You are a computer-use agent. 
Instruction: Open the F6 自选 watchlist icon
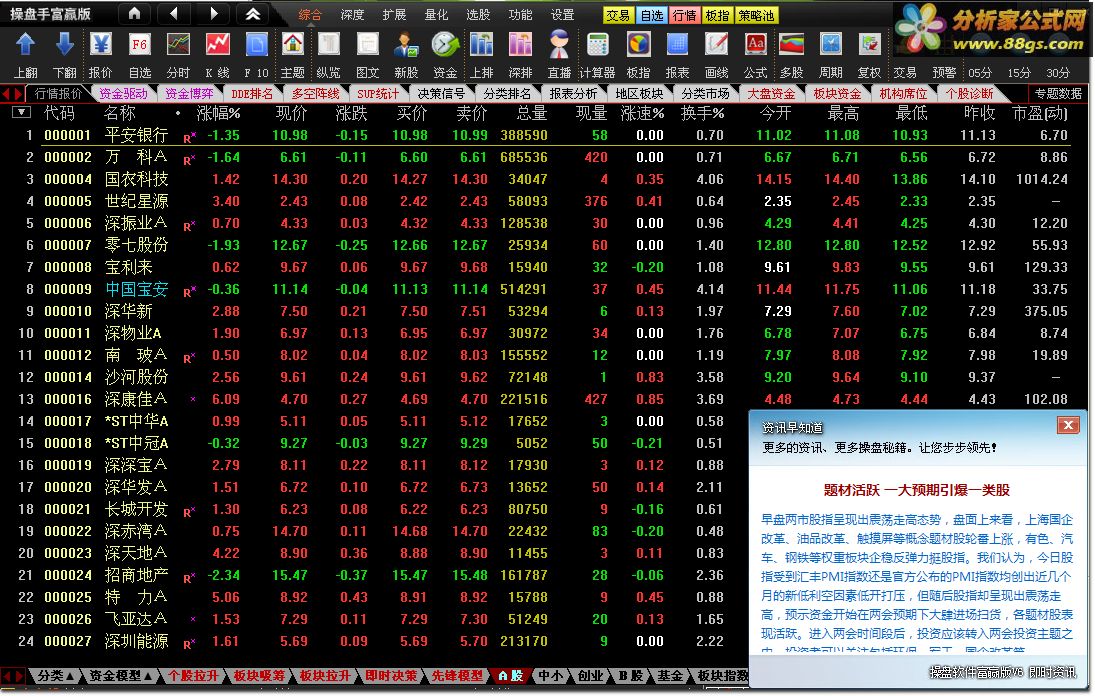pyautogui.click(x=140, y=45)
